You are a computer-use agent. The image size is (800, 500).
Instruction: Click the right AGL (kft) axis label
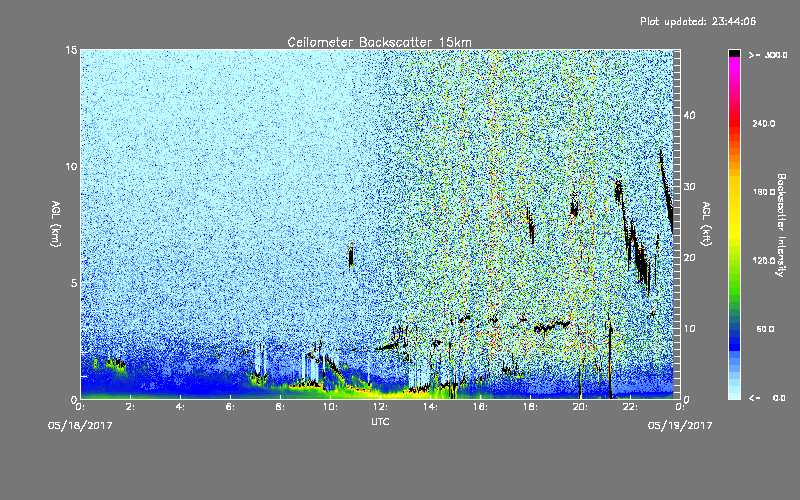[707, 223]
